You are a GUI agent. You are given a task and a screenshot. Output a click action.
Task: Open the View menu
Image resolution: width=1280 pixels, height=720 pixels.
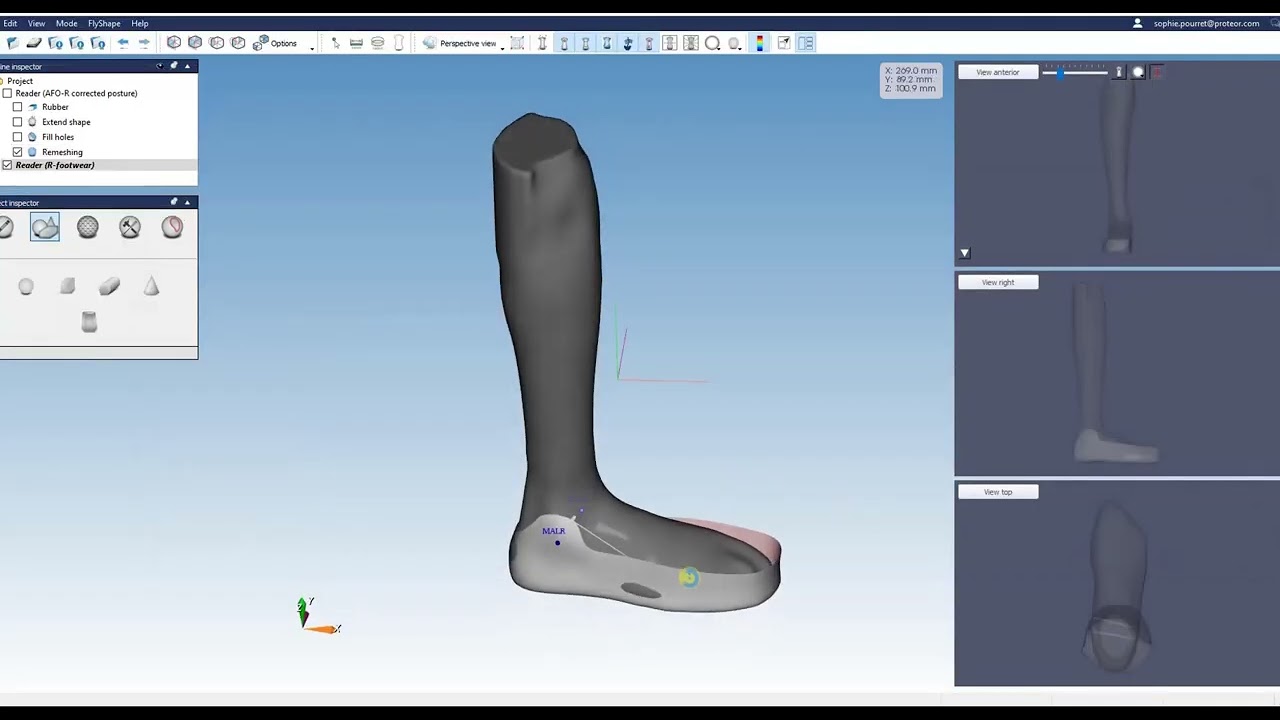36,23
